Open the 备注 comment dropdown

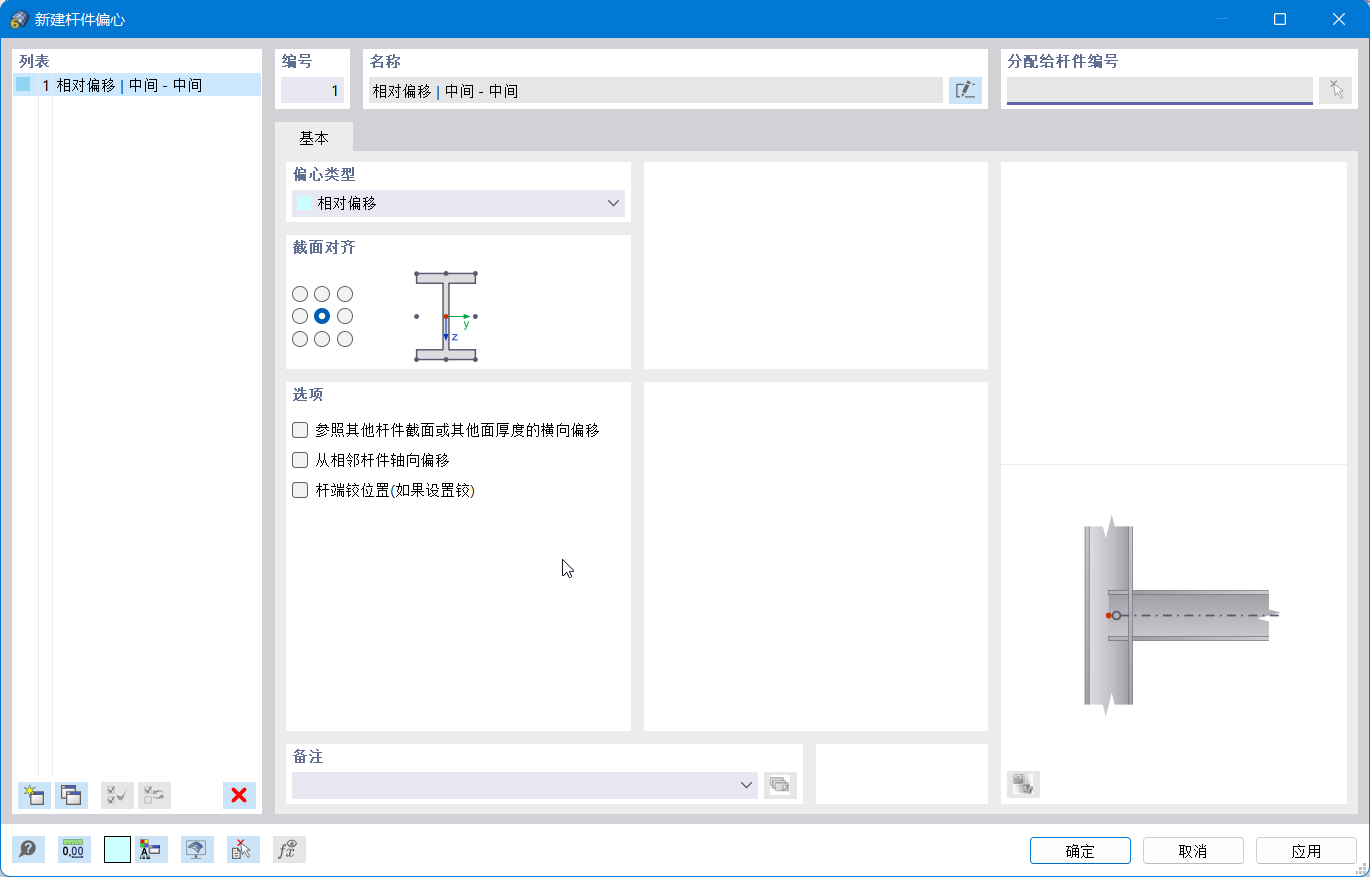[746, 786]
